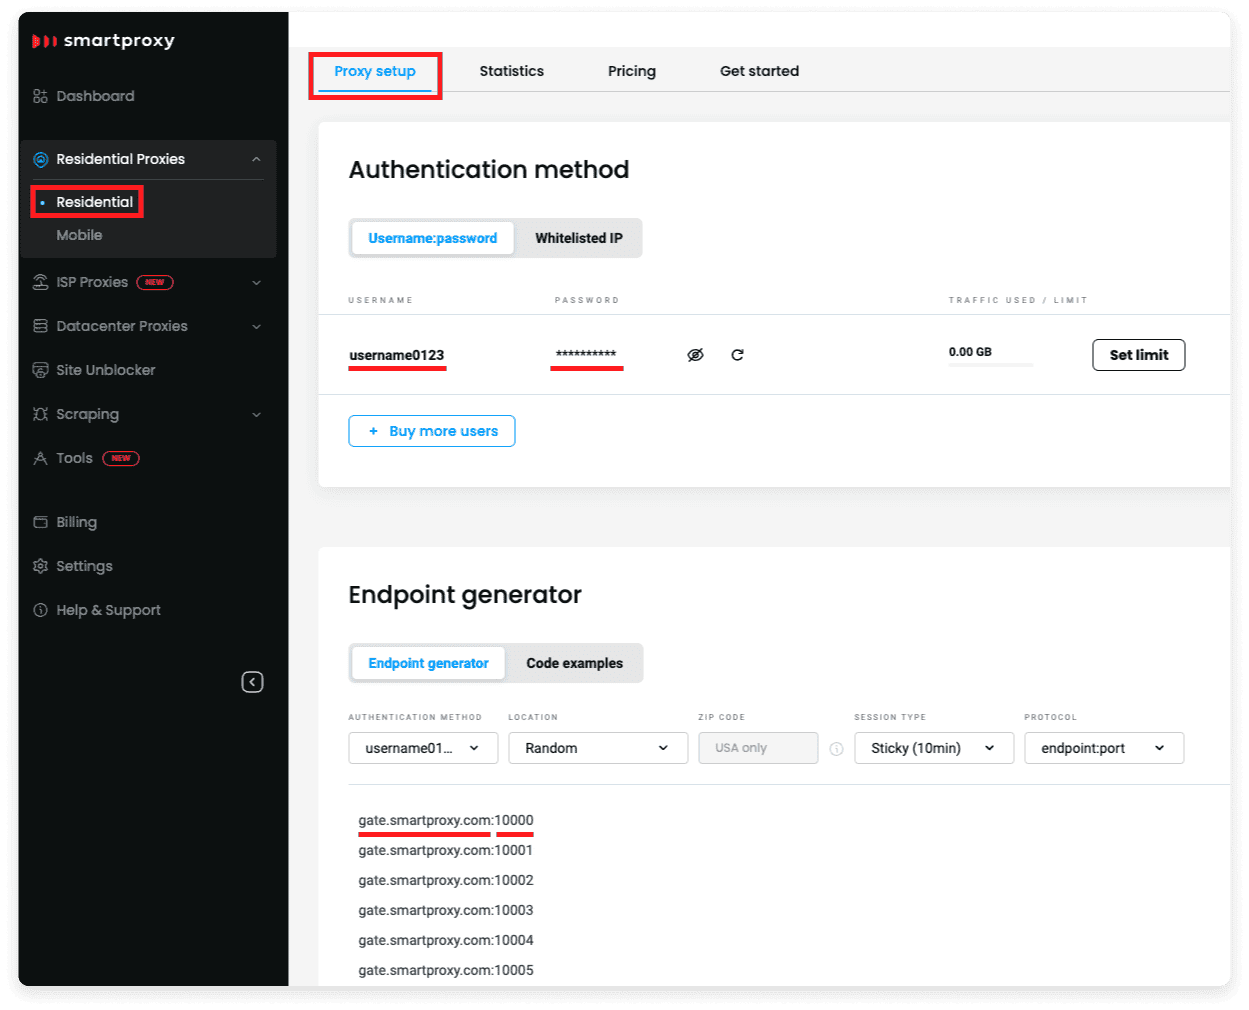Click Buy more users button
1249x1010 pixels.
click(431, 431)
